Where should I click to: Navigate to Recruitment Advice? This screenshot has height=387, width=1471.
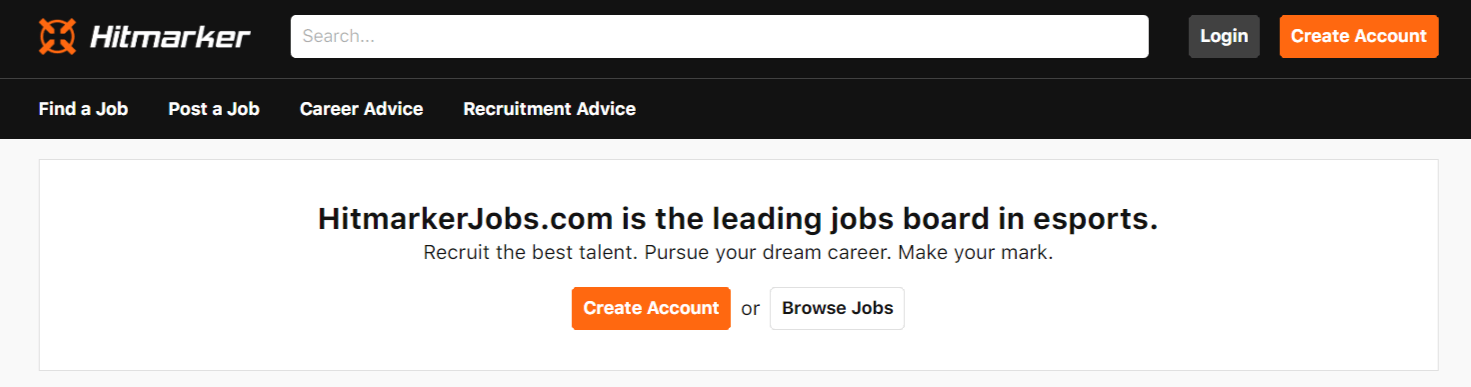click(549, 109)
